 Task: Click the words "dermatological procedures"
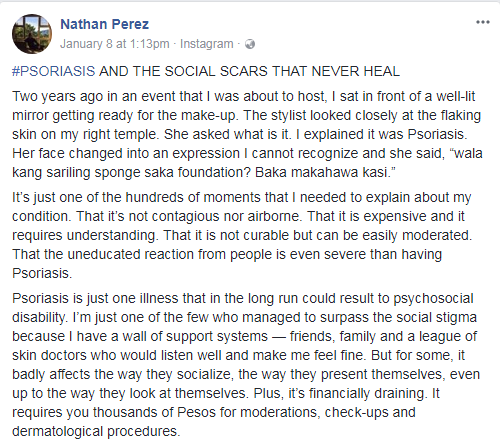coord(95,431)
